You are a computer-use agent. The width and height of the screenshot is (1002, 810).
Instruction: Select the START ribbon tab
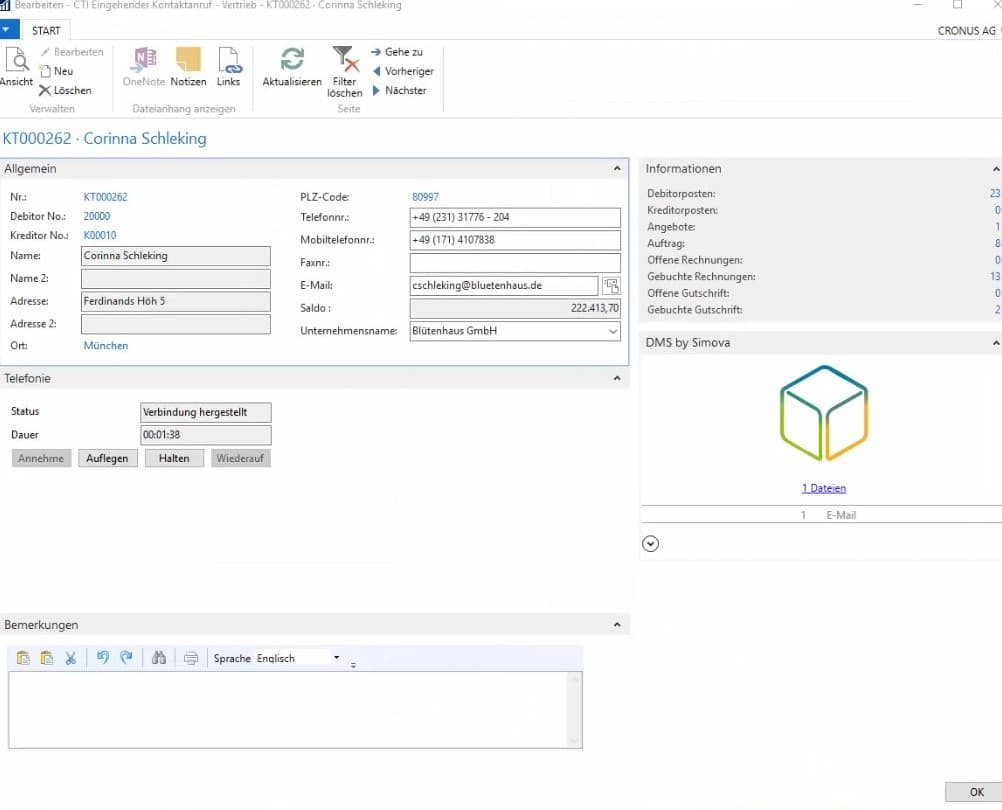(x=46, y=31)
